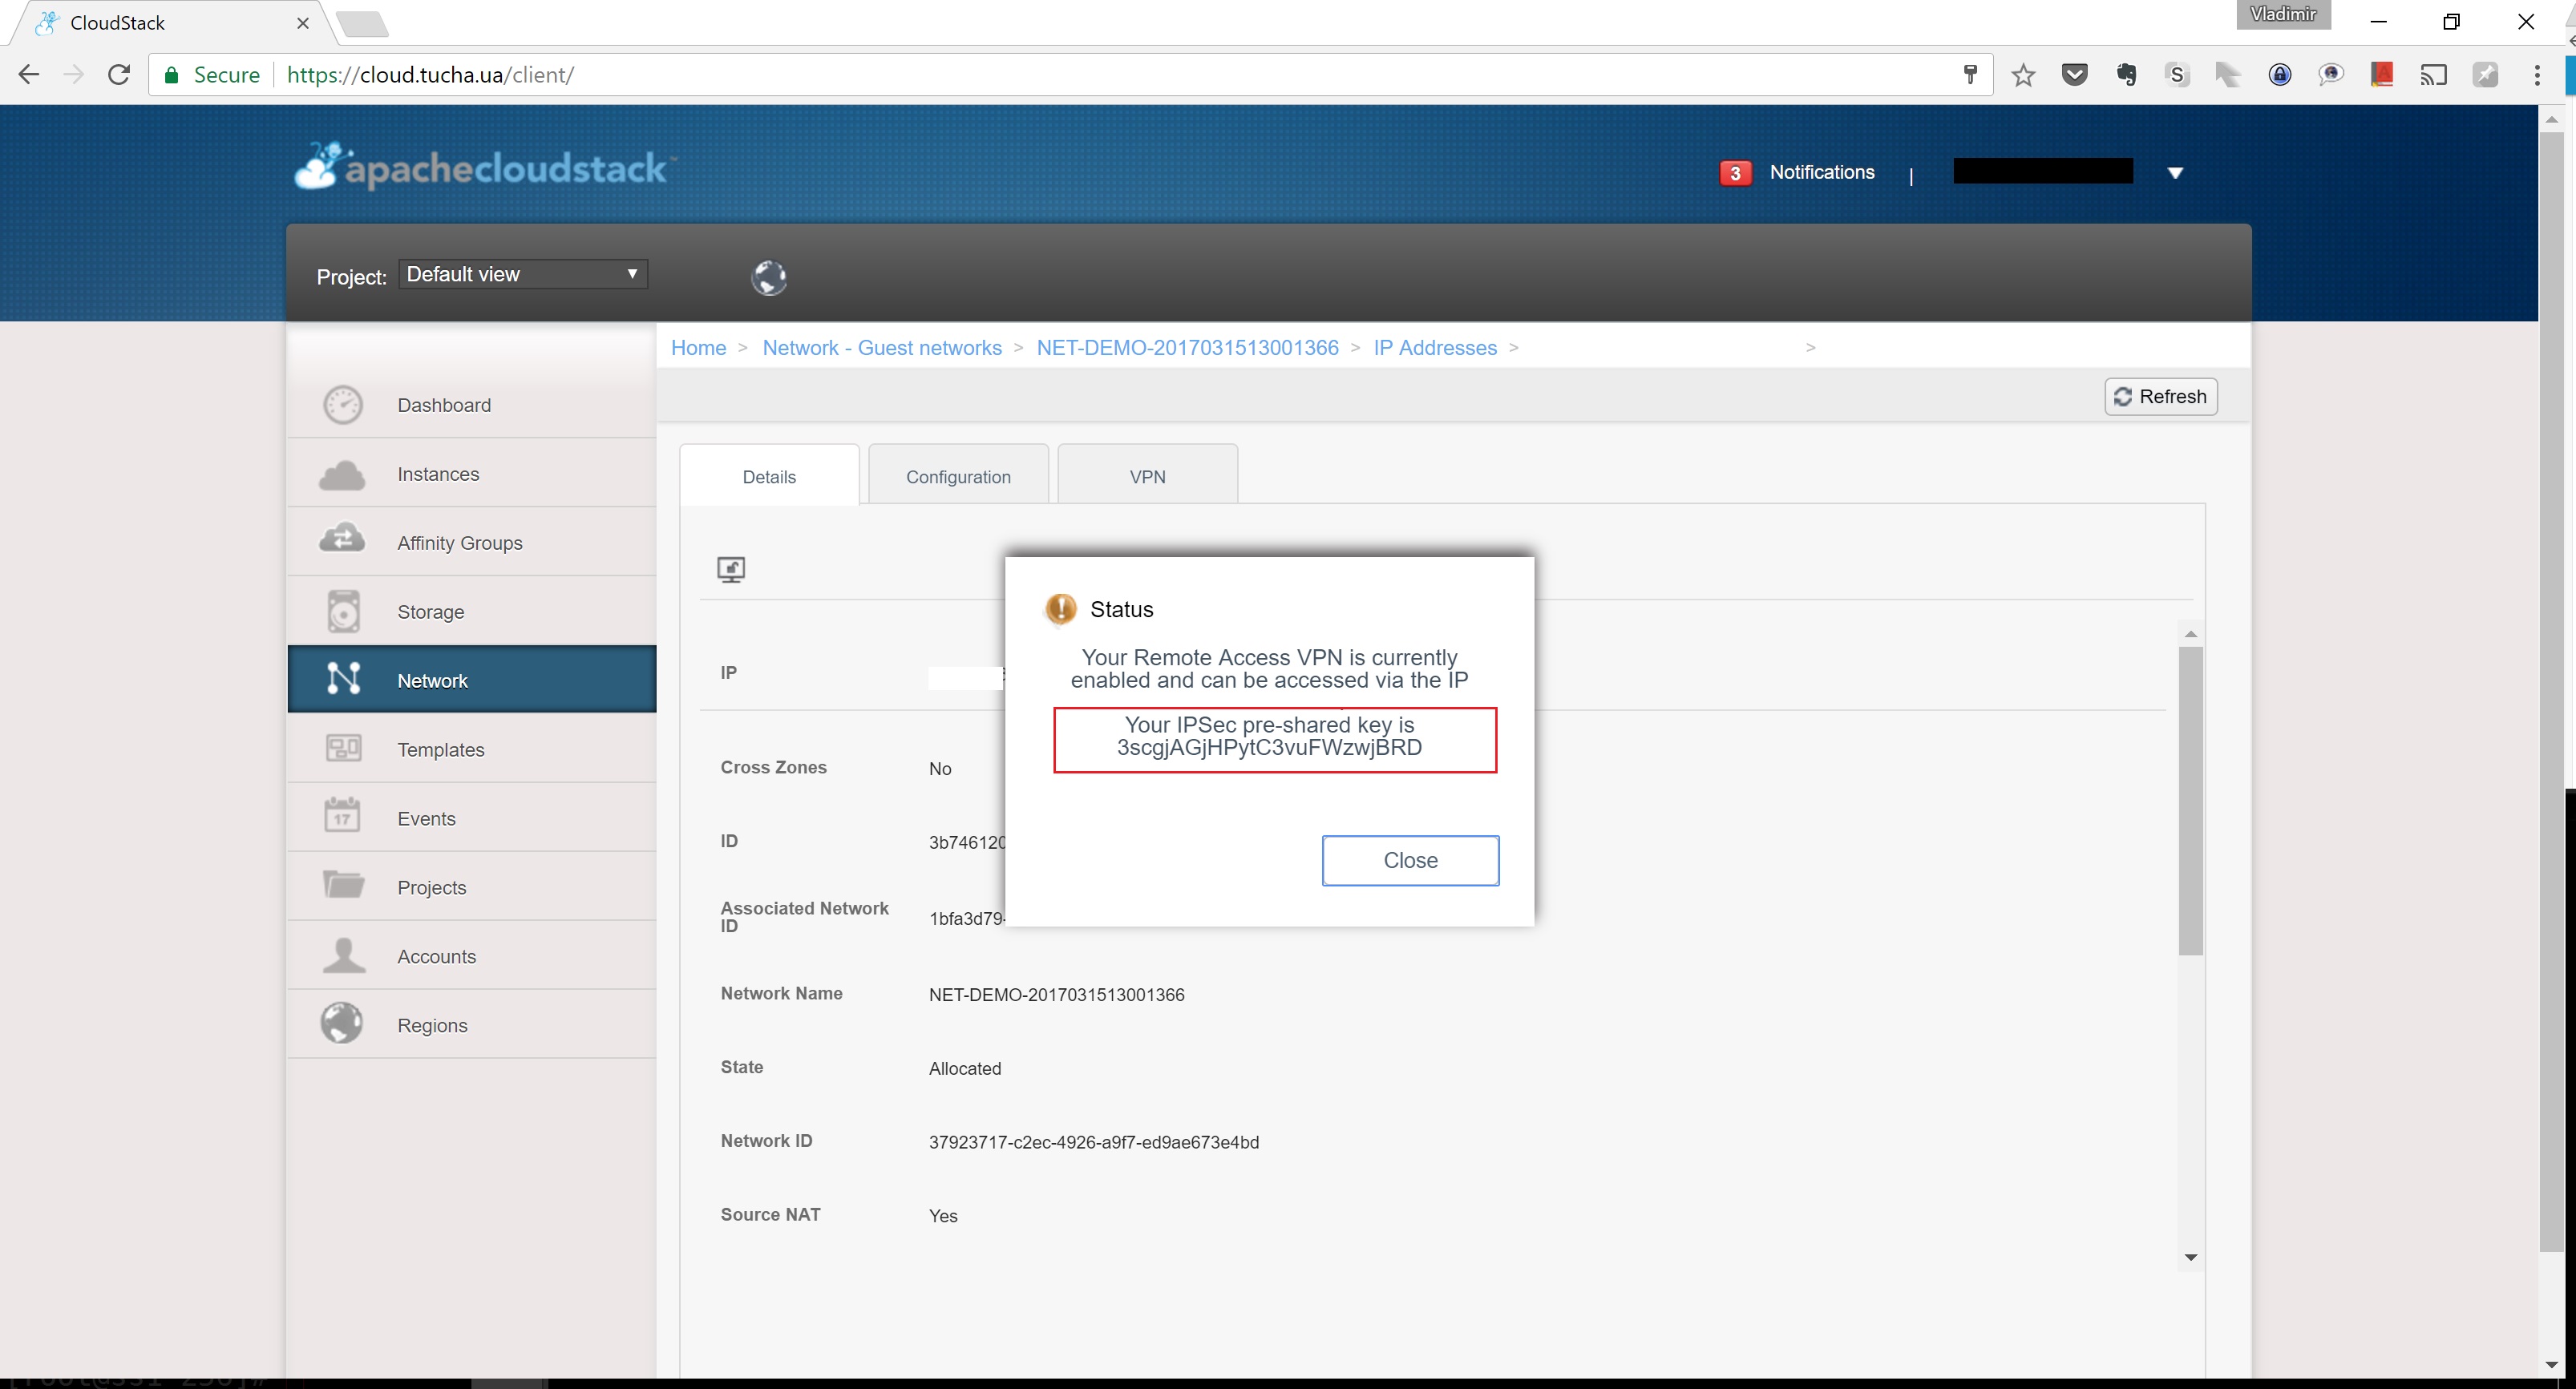
Task: Click the Cast extension icon
Action: pyautogui.click(x=2433, y=75)
